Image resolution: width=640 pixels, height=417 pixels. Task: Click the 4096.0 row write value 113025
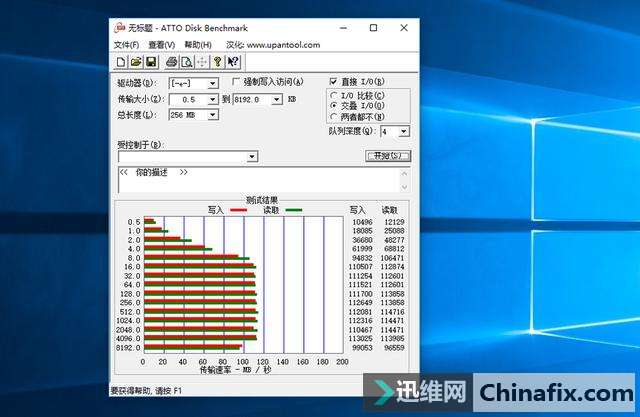click(360, 339)
